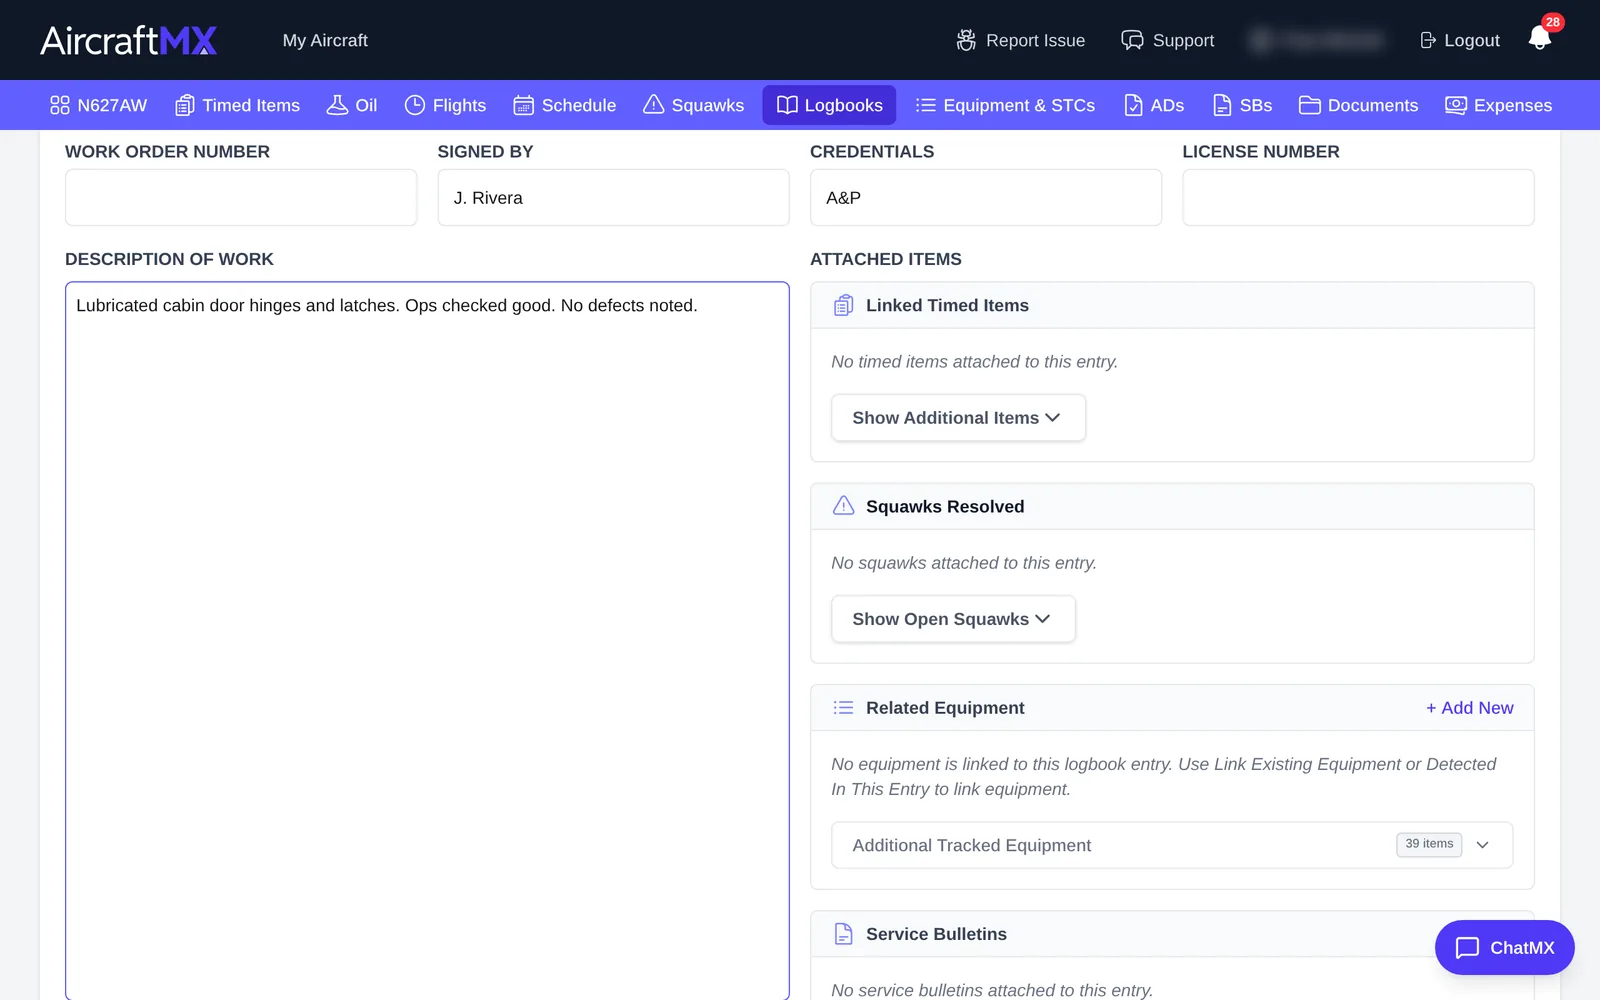The image size is (1600, 1000).
Task: Expand Additional Tracked Equipment chevron
Action: [x=1483, y=845]
